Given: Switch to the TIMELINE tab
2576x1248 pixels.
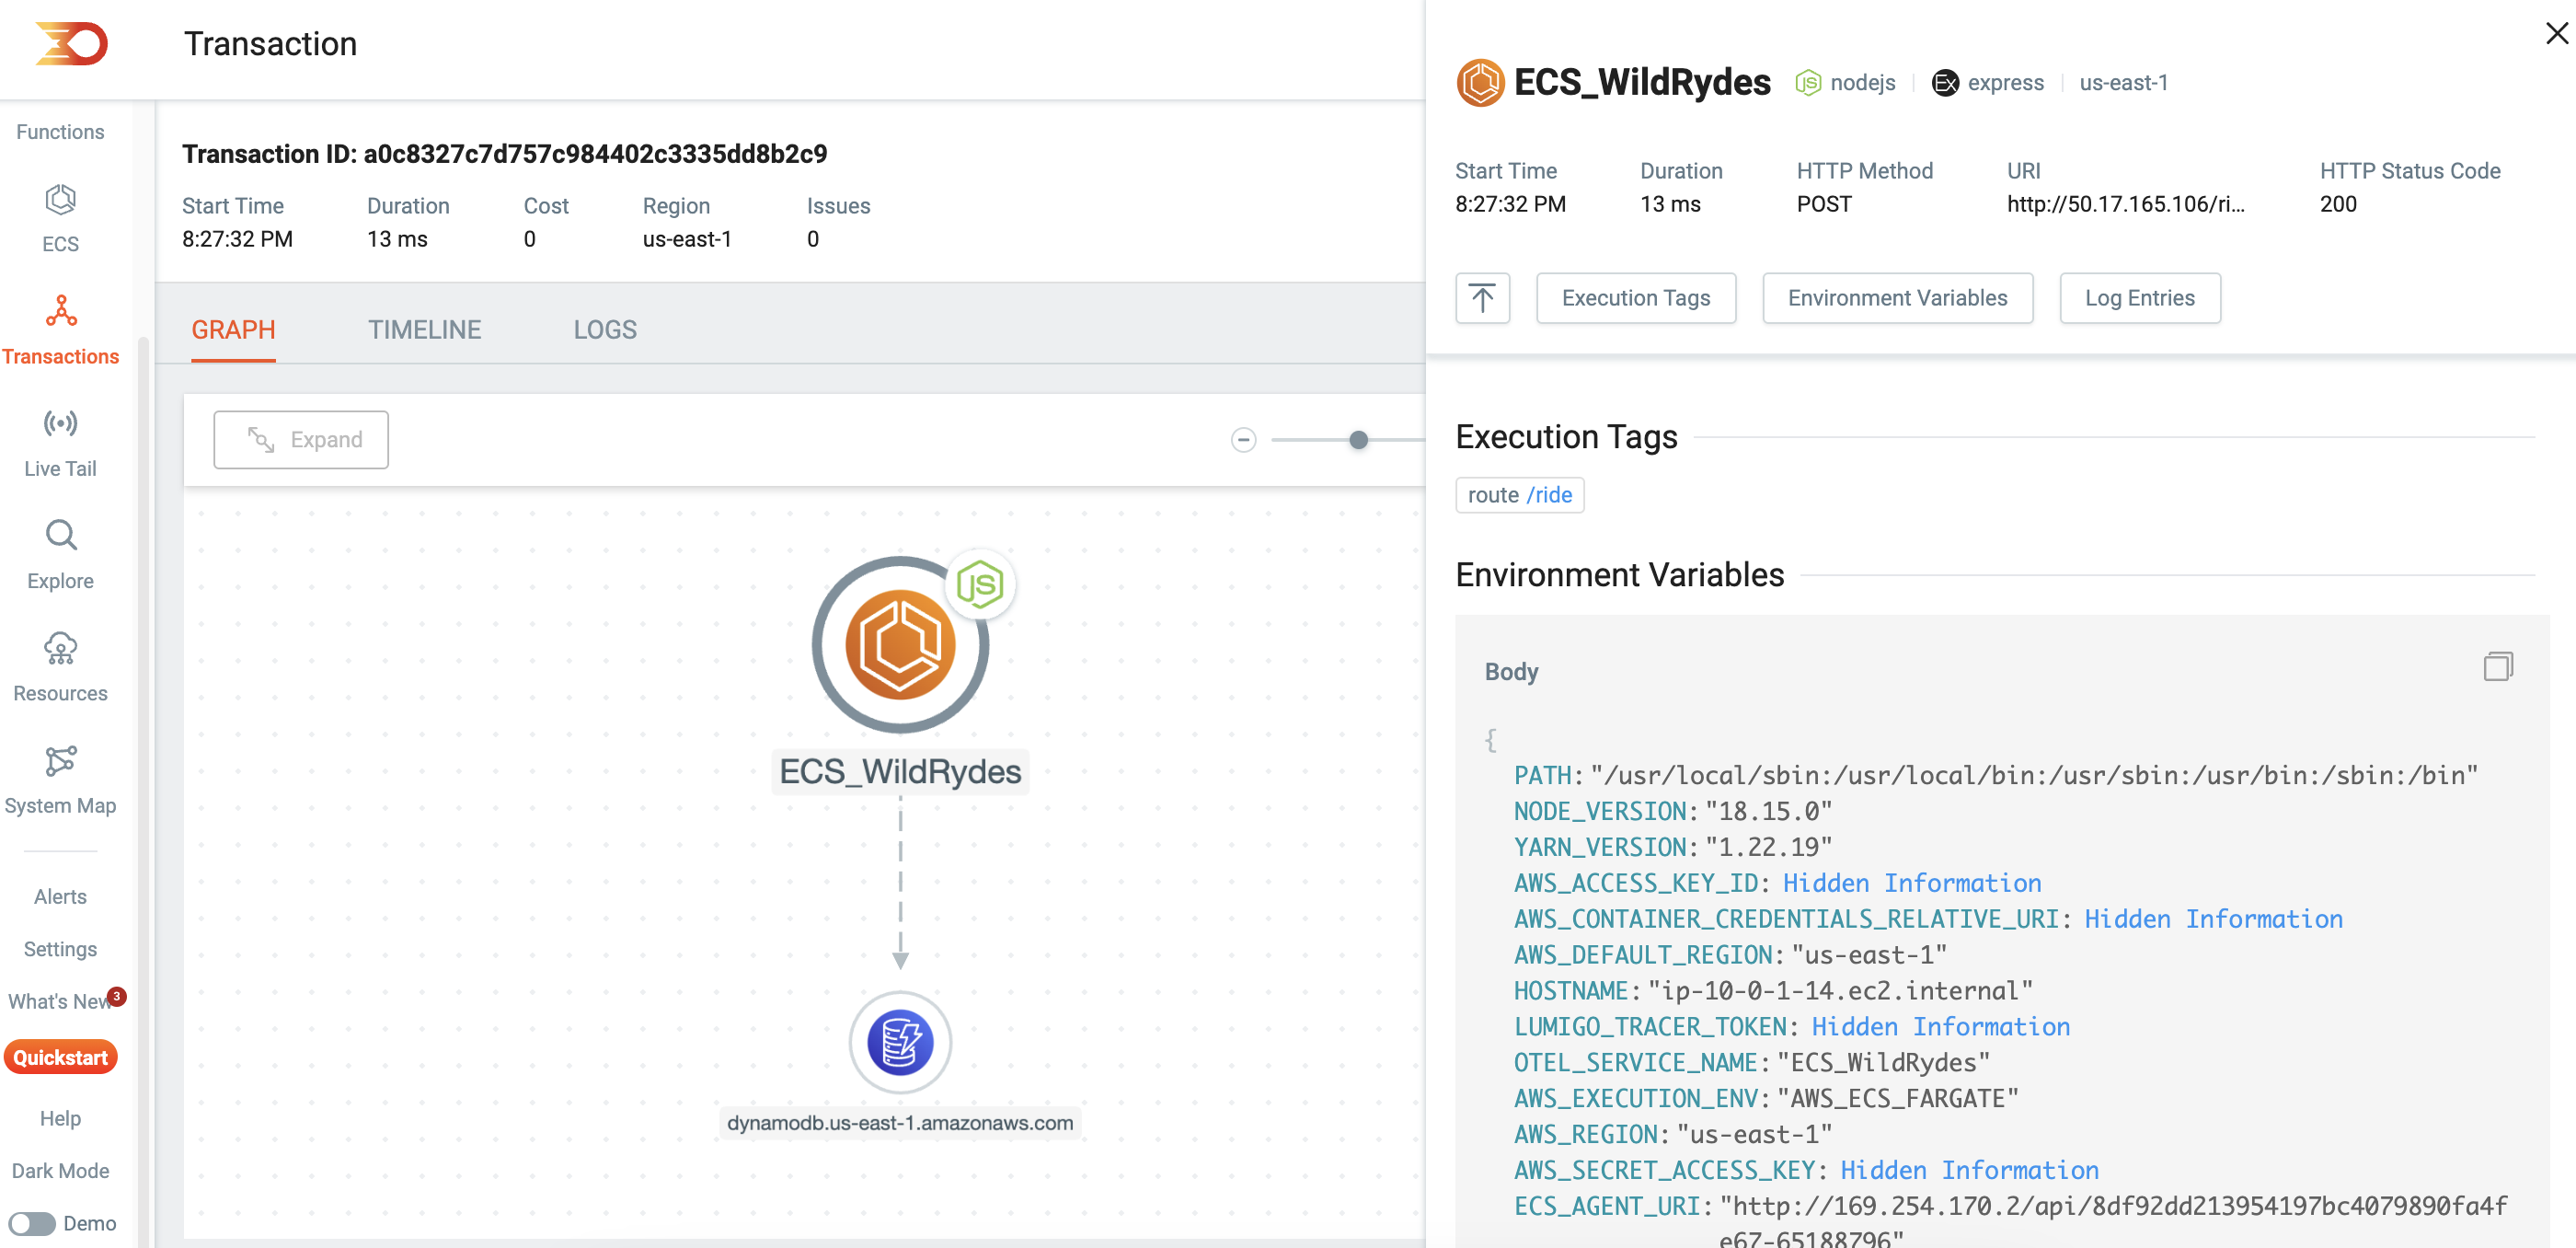Looking at the screenshot, I should click(x=424, y=330).
